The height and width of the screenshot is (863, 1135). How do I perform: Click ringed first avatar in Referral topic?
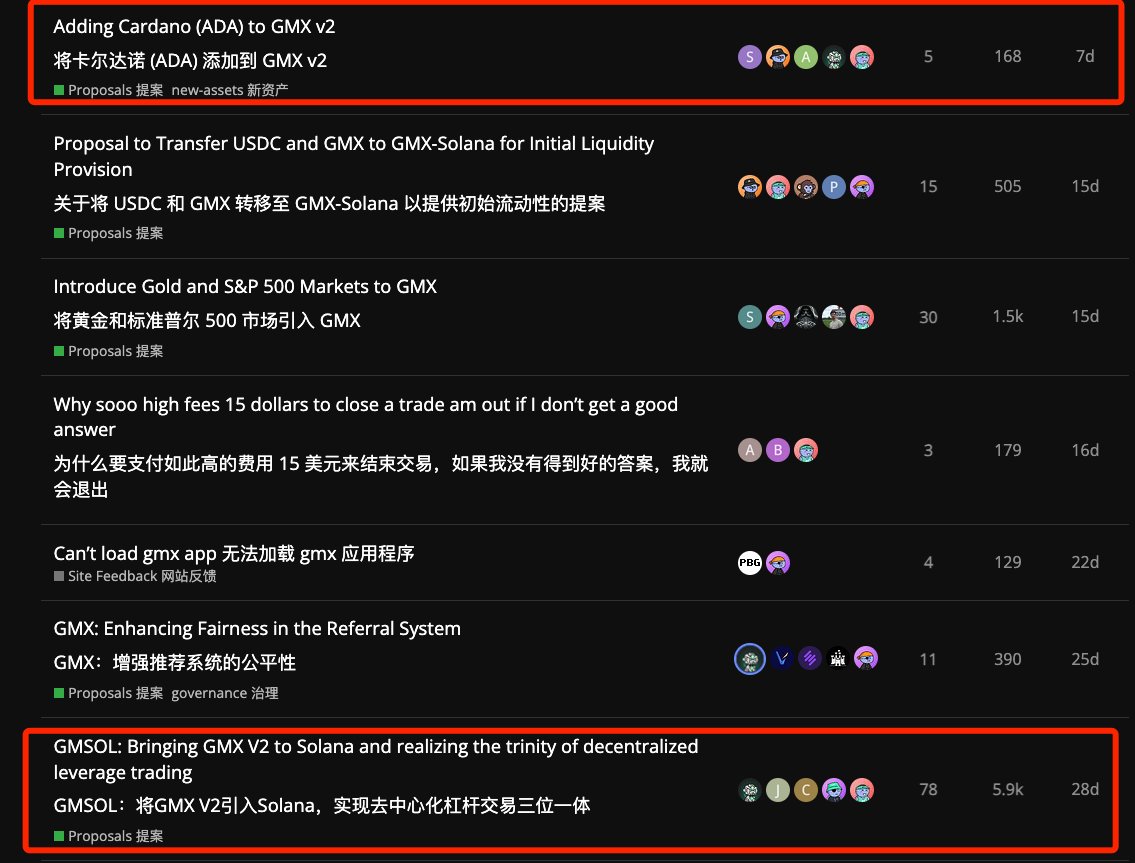(x=750, y=659)
